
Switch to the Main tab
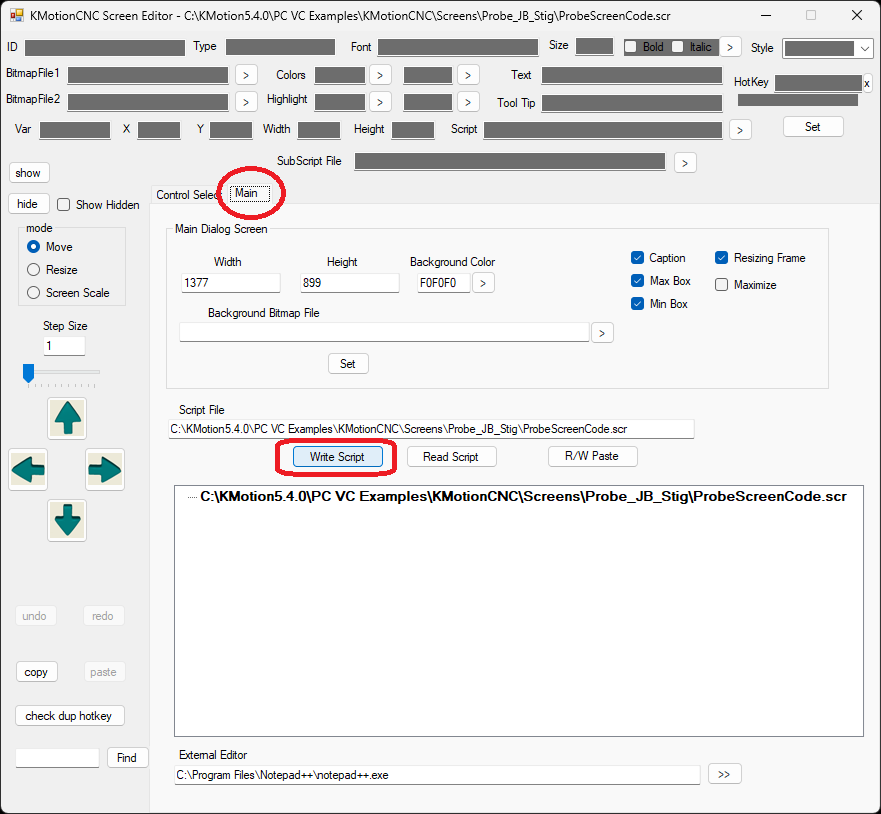[247, 193]
